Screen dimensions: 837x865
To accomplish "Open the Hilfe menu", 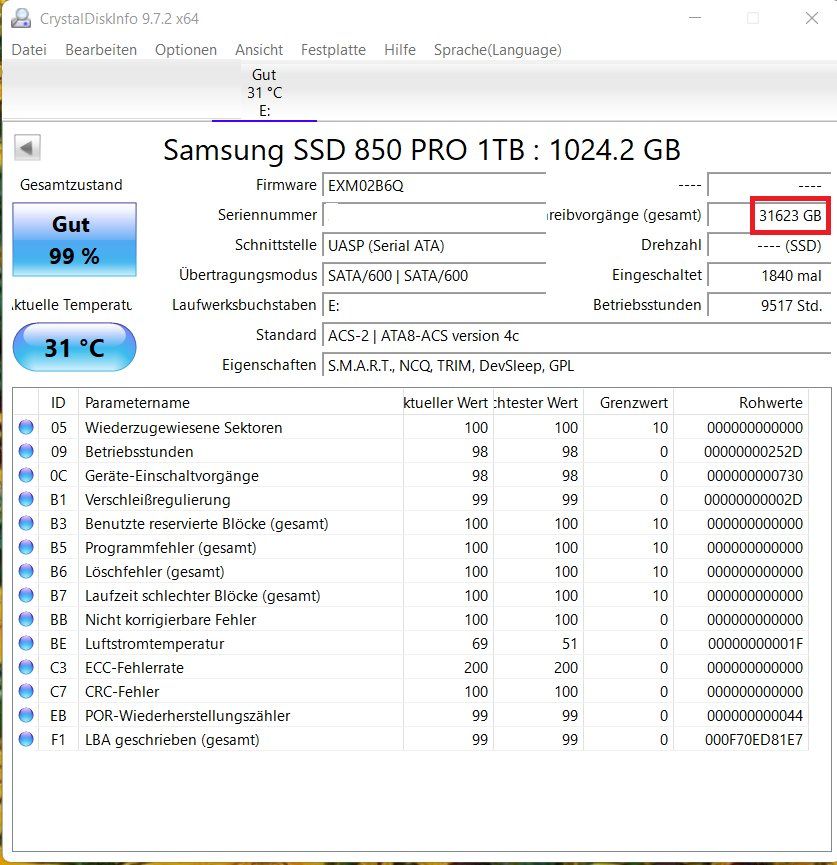I will 400,50.
